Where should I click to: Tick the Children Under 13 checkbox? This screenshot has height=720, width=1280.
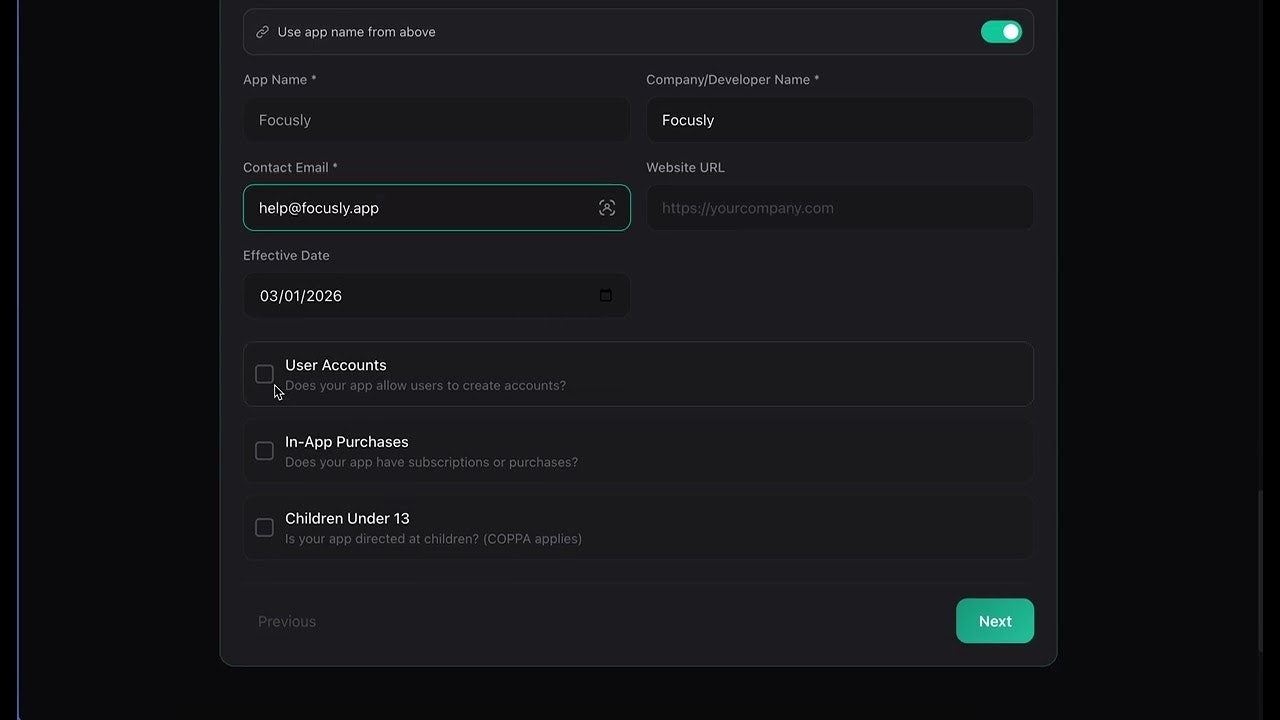264,527
